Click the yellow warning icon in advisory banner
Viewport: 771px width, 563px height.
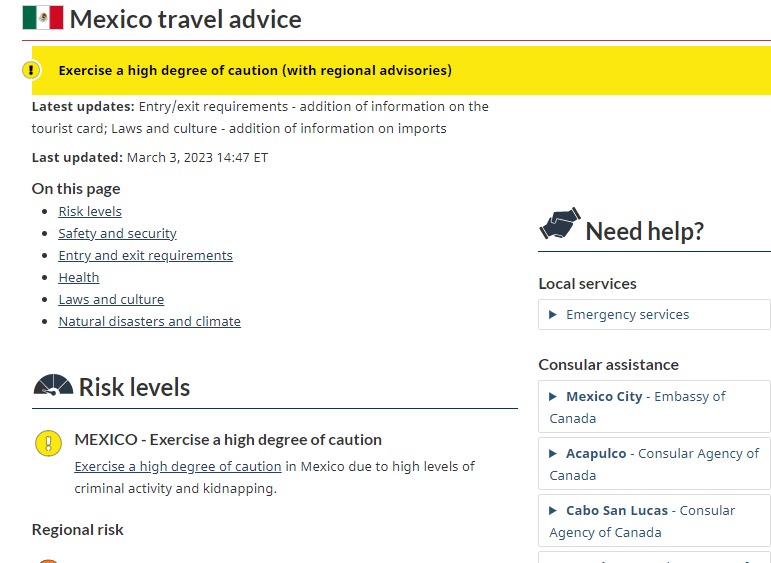[x=32, y=70]
